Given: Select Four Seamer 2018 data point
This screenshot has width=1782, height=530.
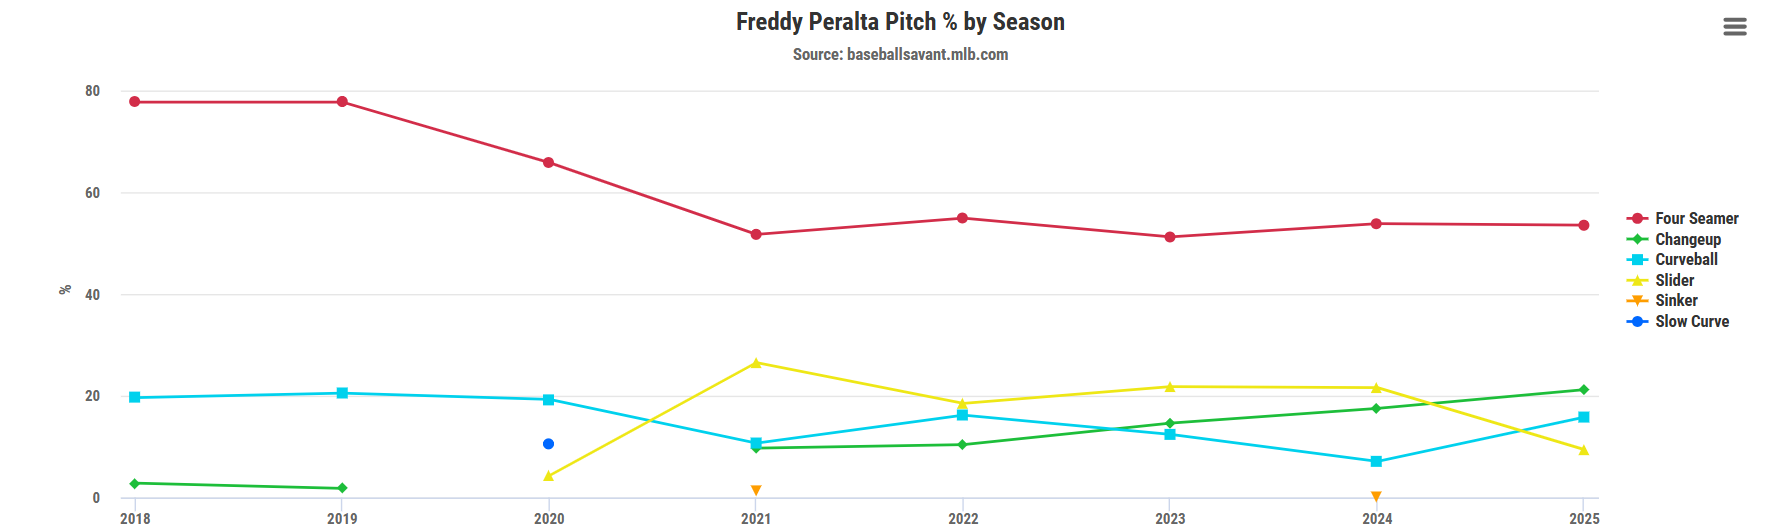Looking at the screenshot, I should pos(135,102).
